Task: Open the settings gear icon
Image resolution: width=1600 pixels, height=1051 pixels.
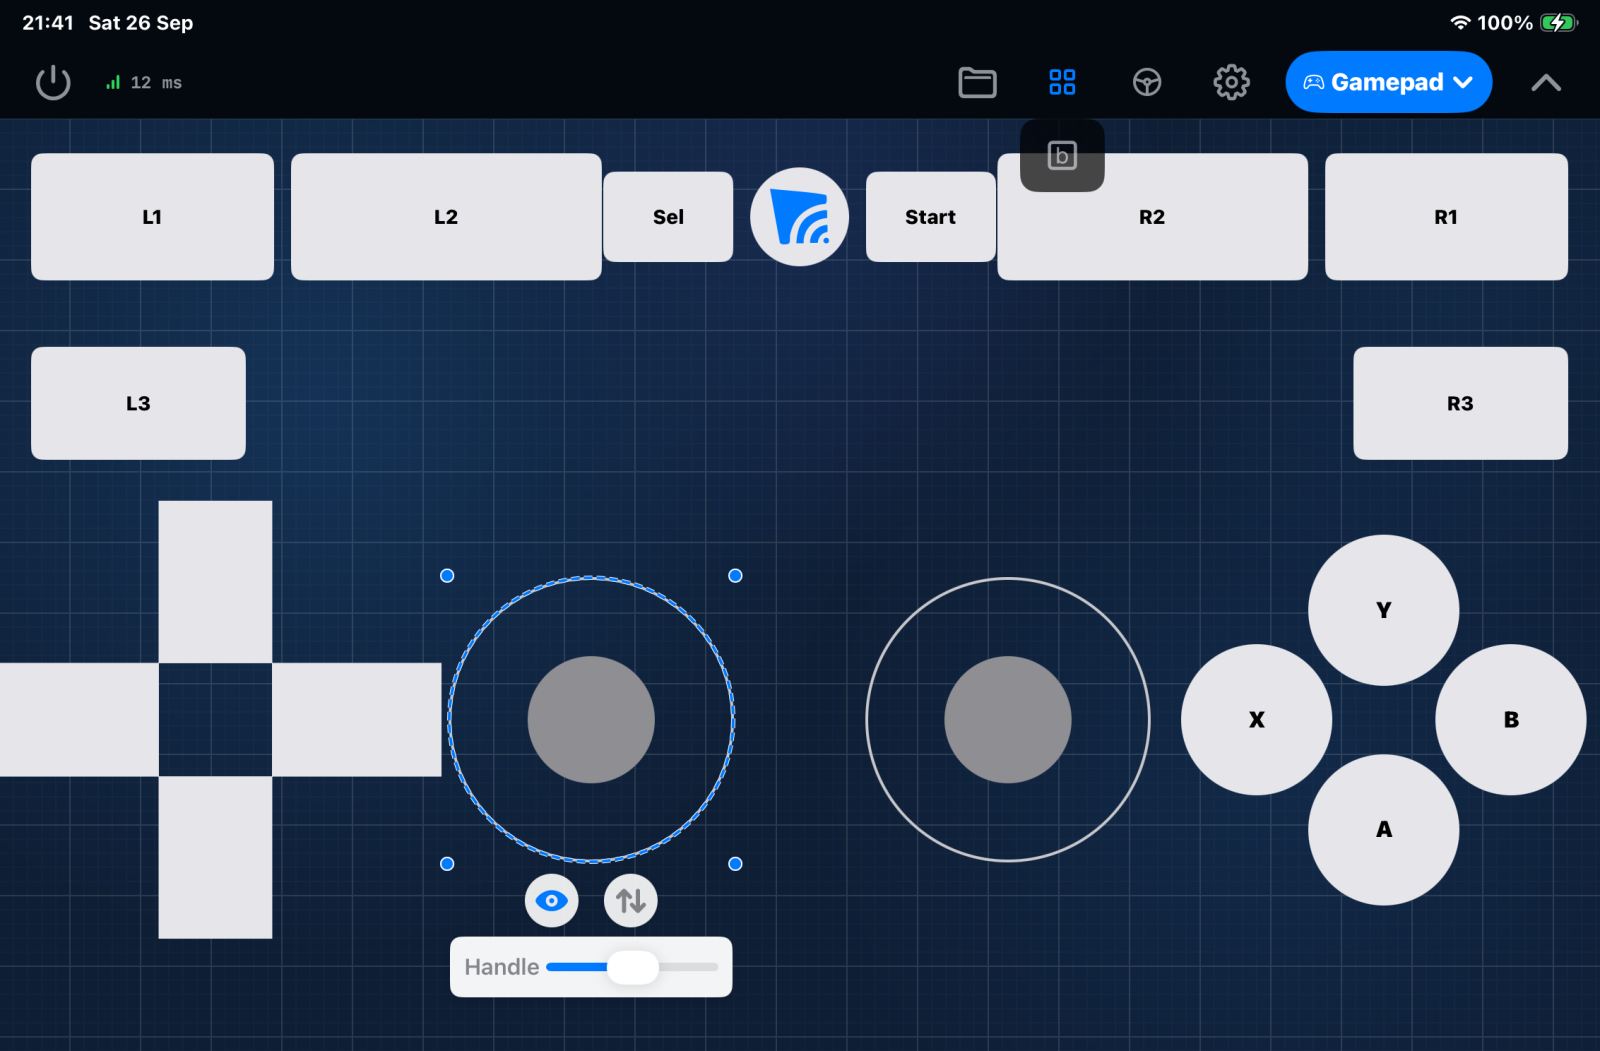Action: [1231, 82]
